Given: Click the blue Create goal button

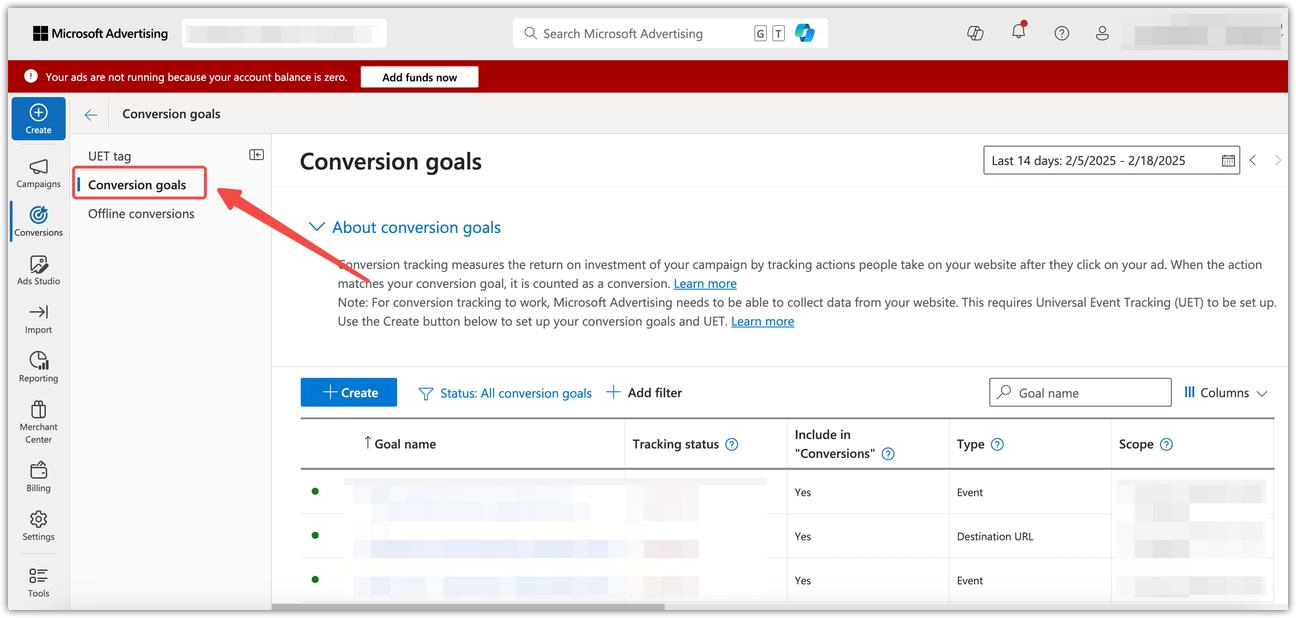Looking at the screenshot, I should 349,393.
